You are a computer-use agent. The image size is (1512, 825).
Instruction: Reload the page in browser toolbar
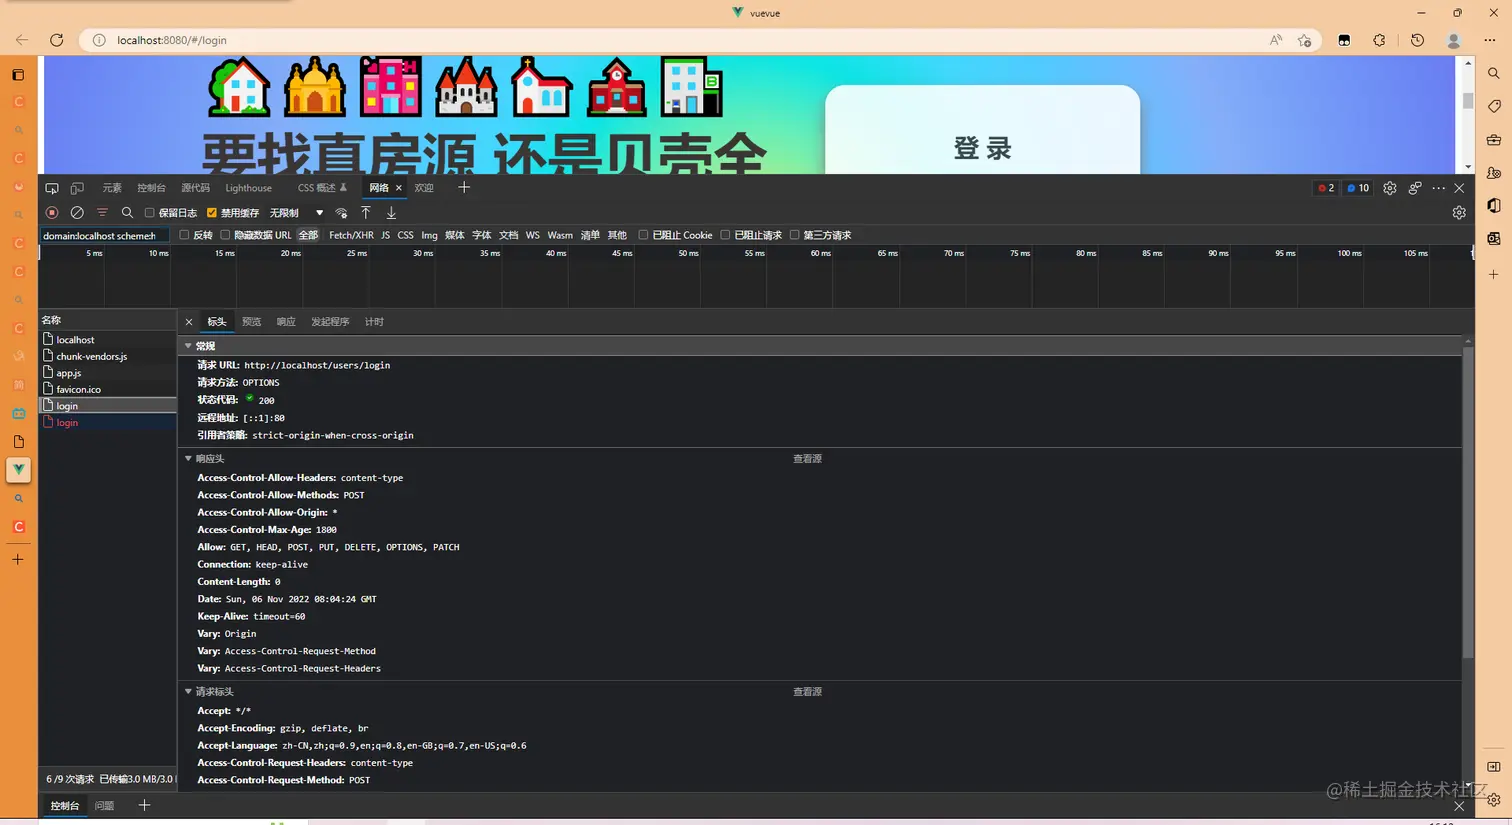point(57,40)
